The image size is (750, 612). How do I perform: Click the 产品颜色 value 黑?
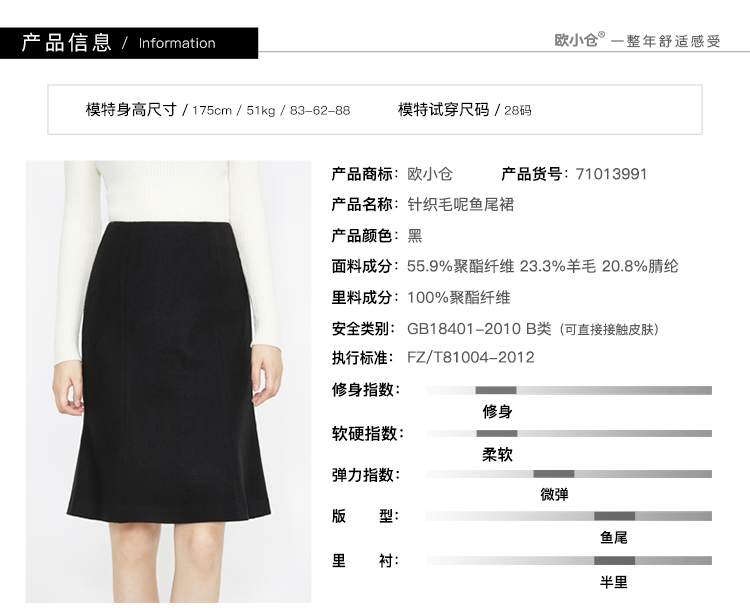(415, 236)
